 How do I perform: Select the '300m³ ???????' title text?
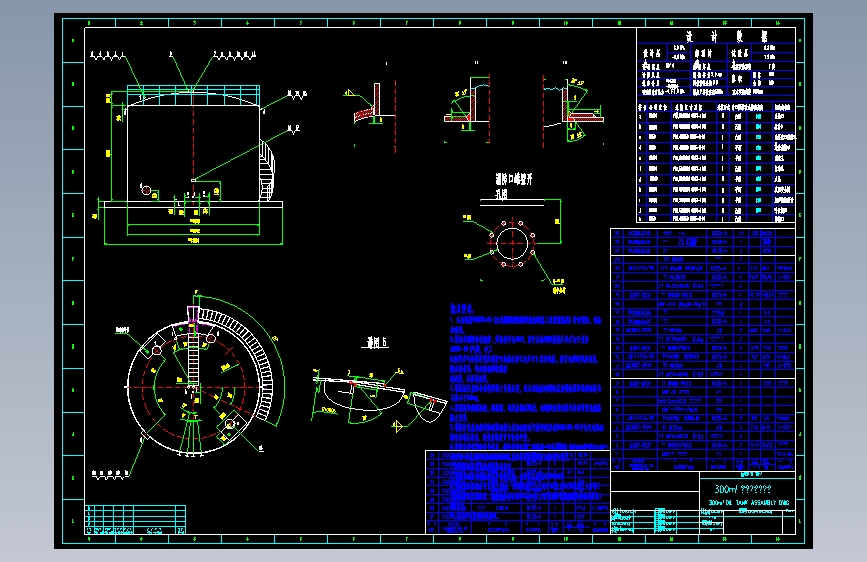[742, 489]
